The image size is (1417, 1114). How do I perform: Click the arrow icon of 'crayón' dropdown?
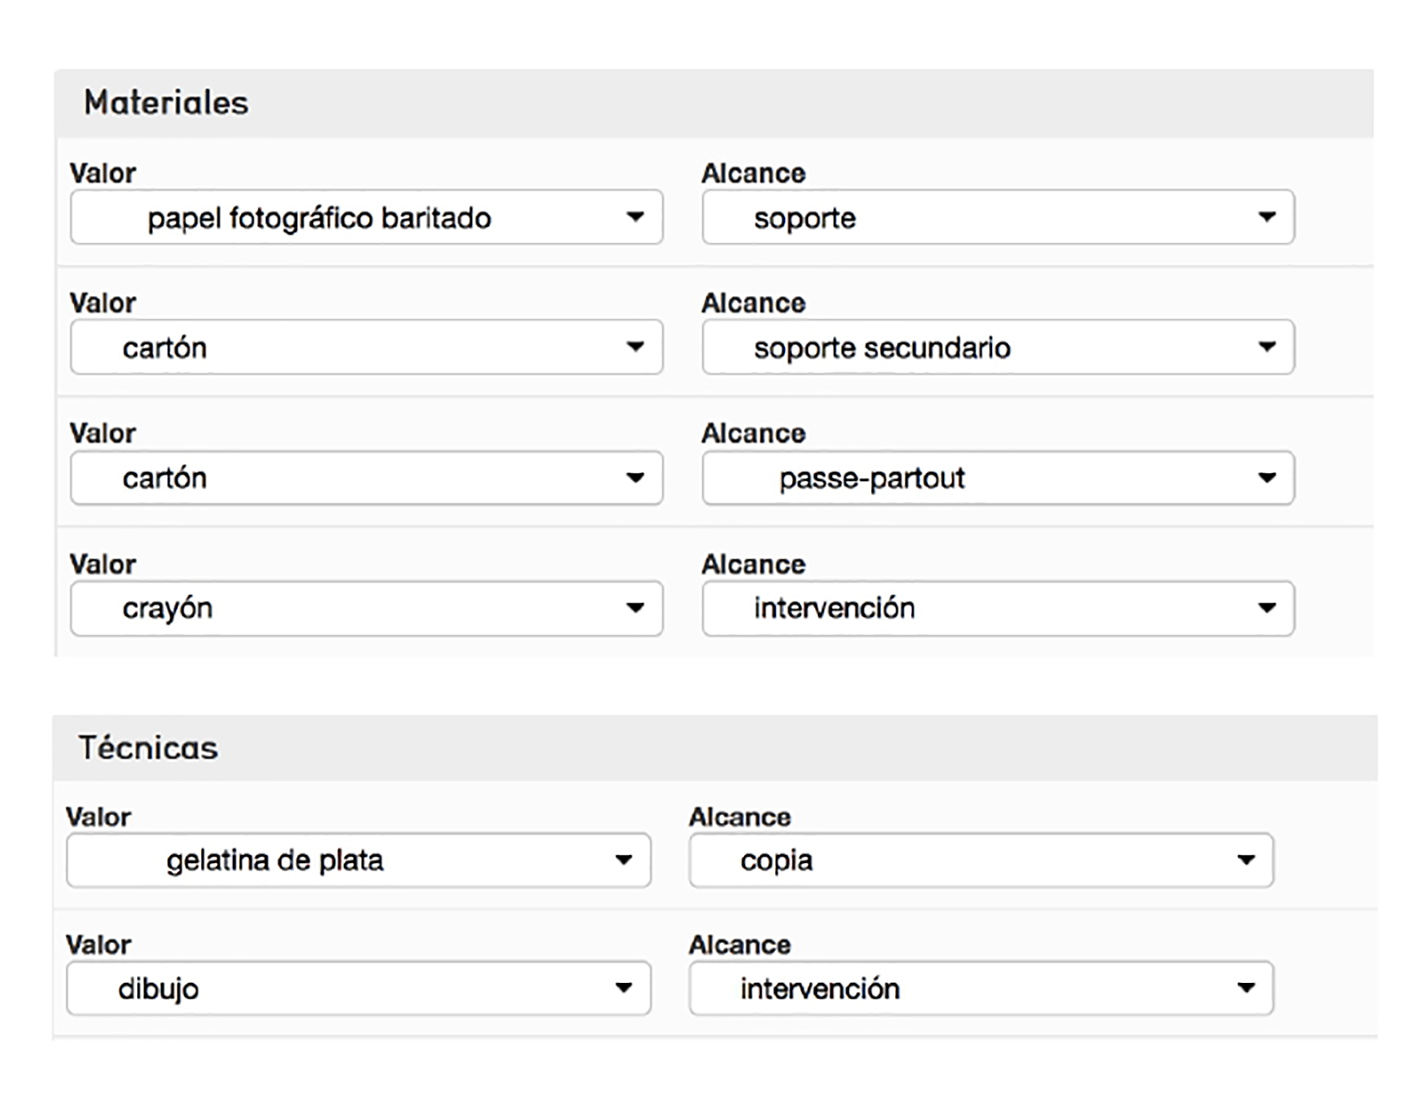pyautogui.click(x=635, y=608)
